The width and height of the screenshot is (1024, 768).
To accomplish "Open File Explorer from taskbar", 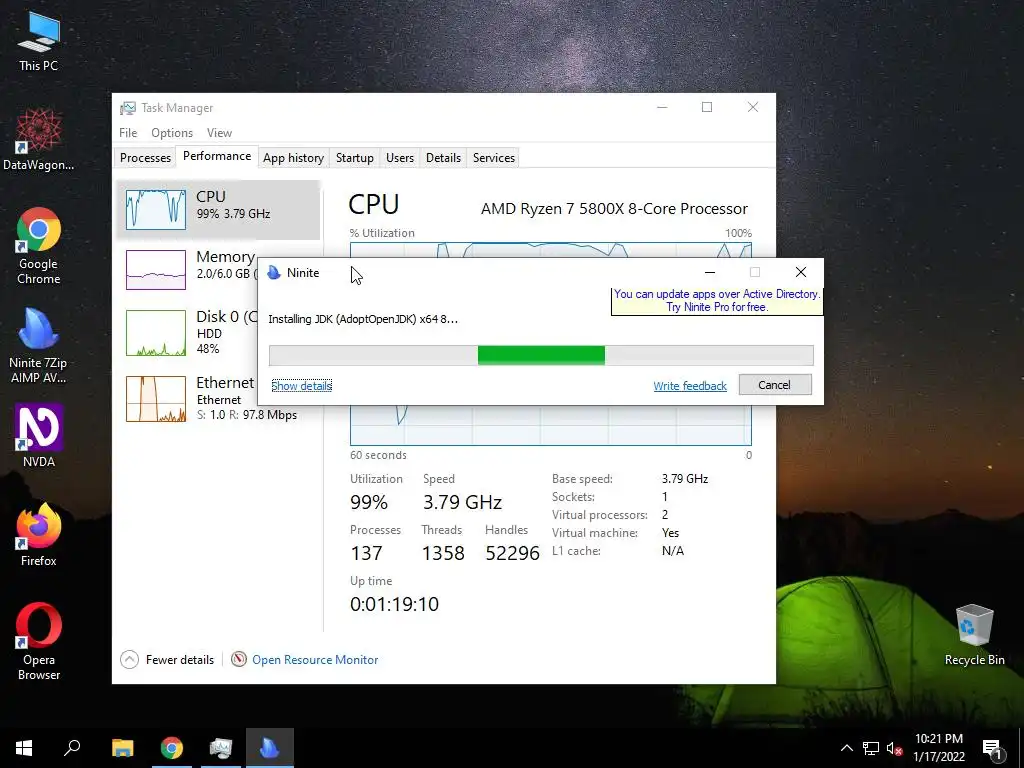I will [x=122, y=748].
